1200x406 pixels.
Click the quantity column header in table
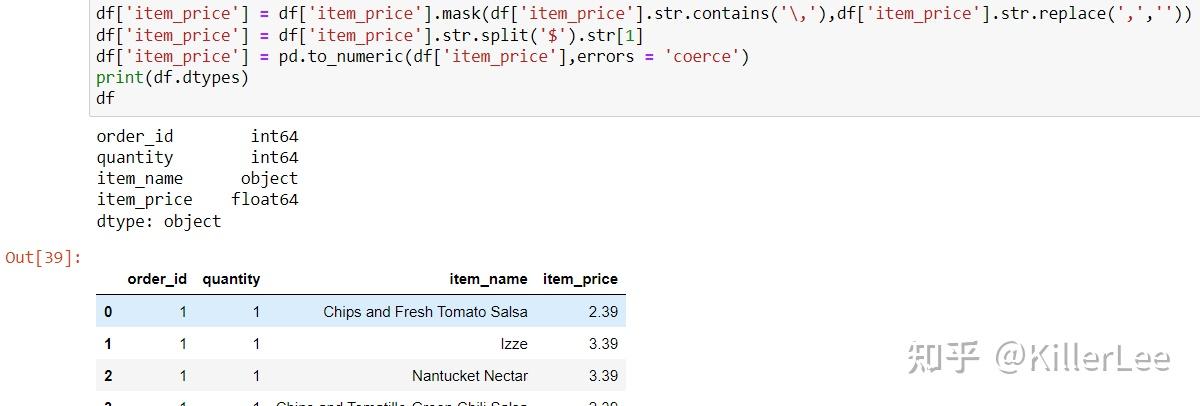coord(231,279)
